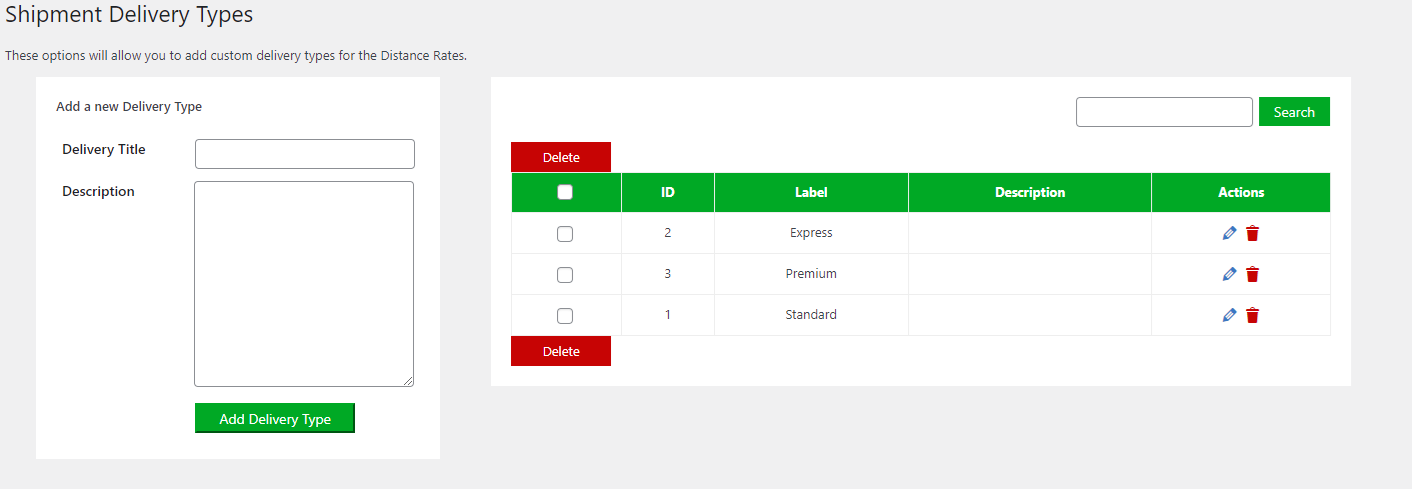Screen dimensions: 1412x489
Task: Check the Express row checkbox
Action: click(565, 234)
